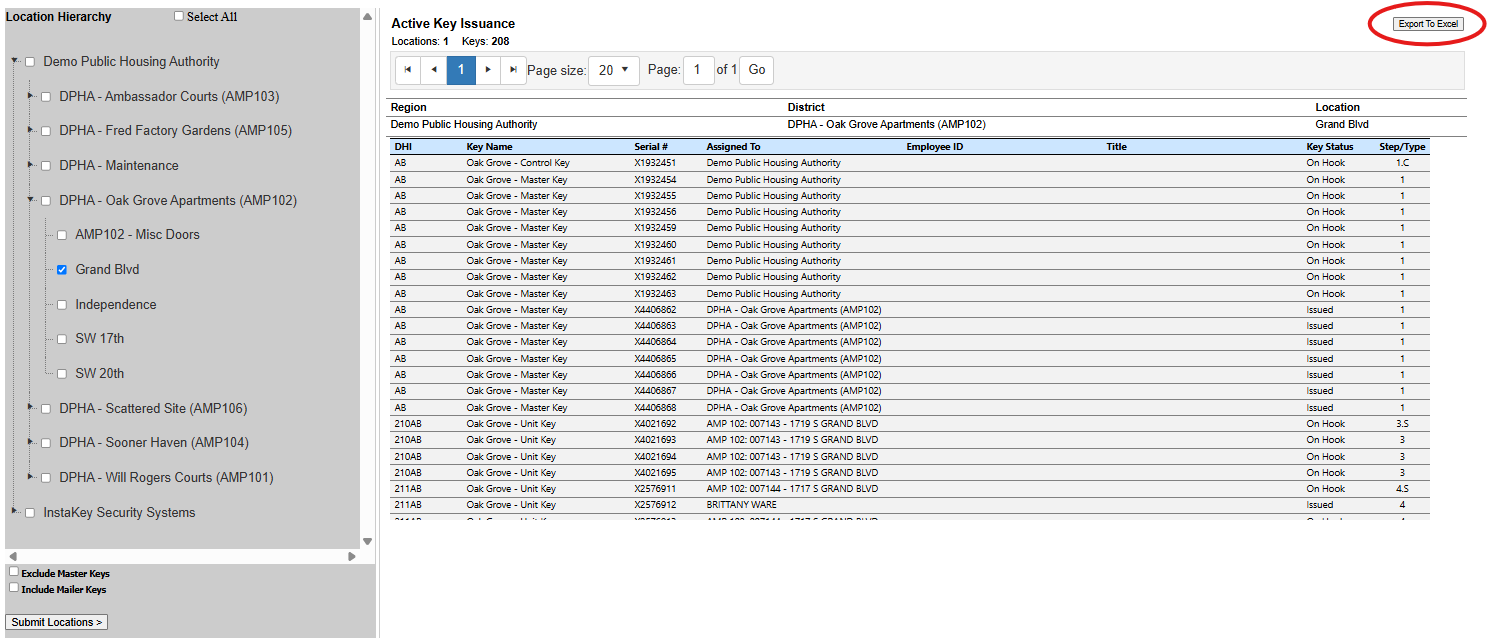The image size is (1487, 638).
Task: Select current page number 1 tab
Action: click(x=461, y=70)
